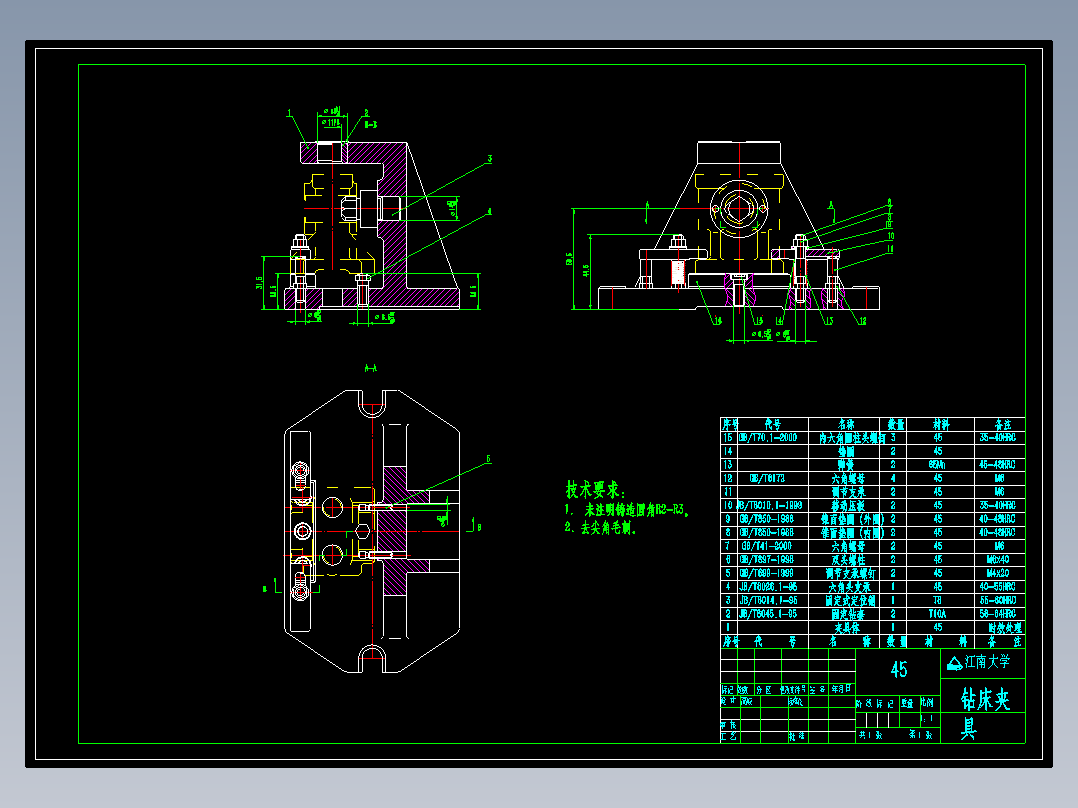The width and height of the screenshot is (1078, 808).
Task: Select the 共1张 sheet count text
Action: (x=870, y=735)
